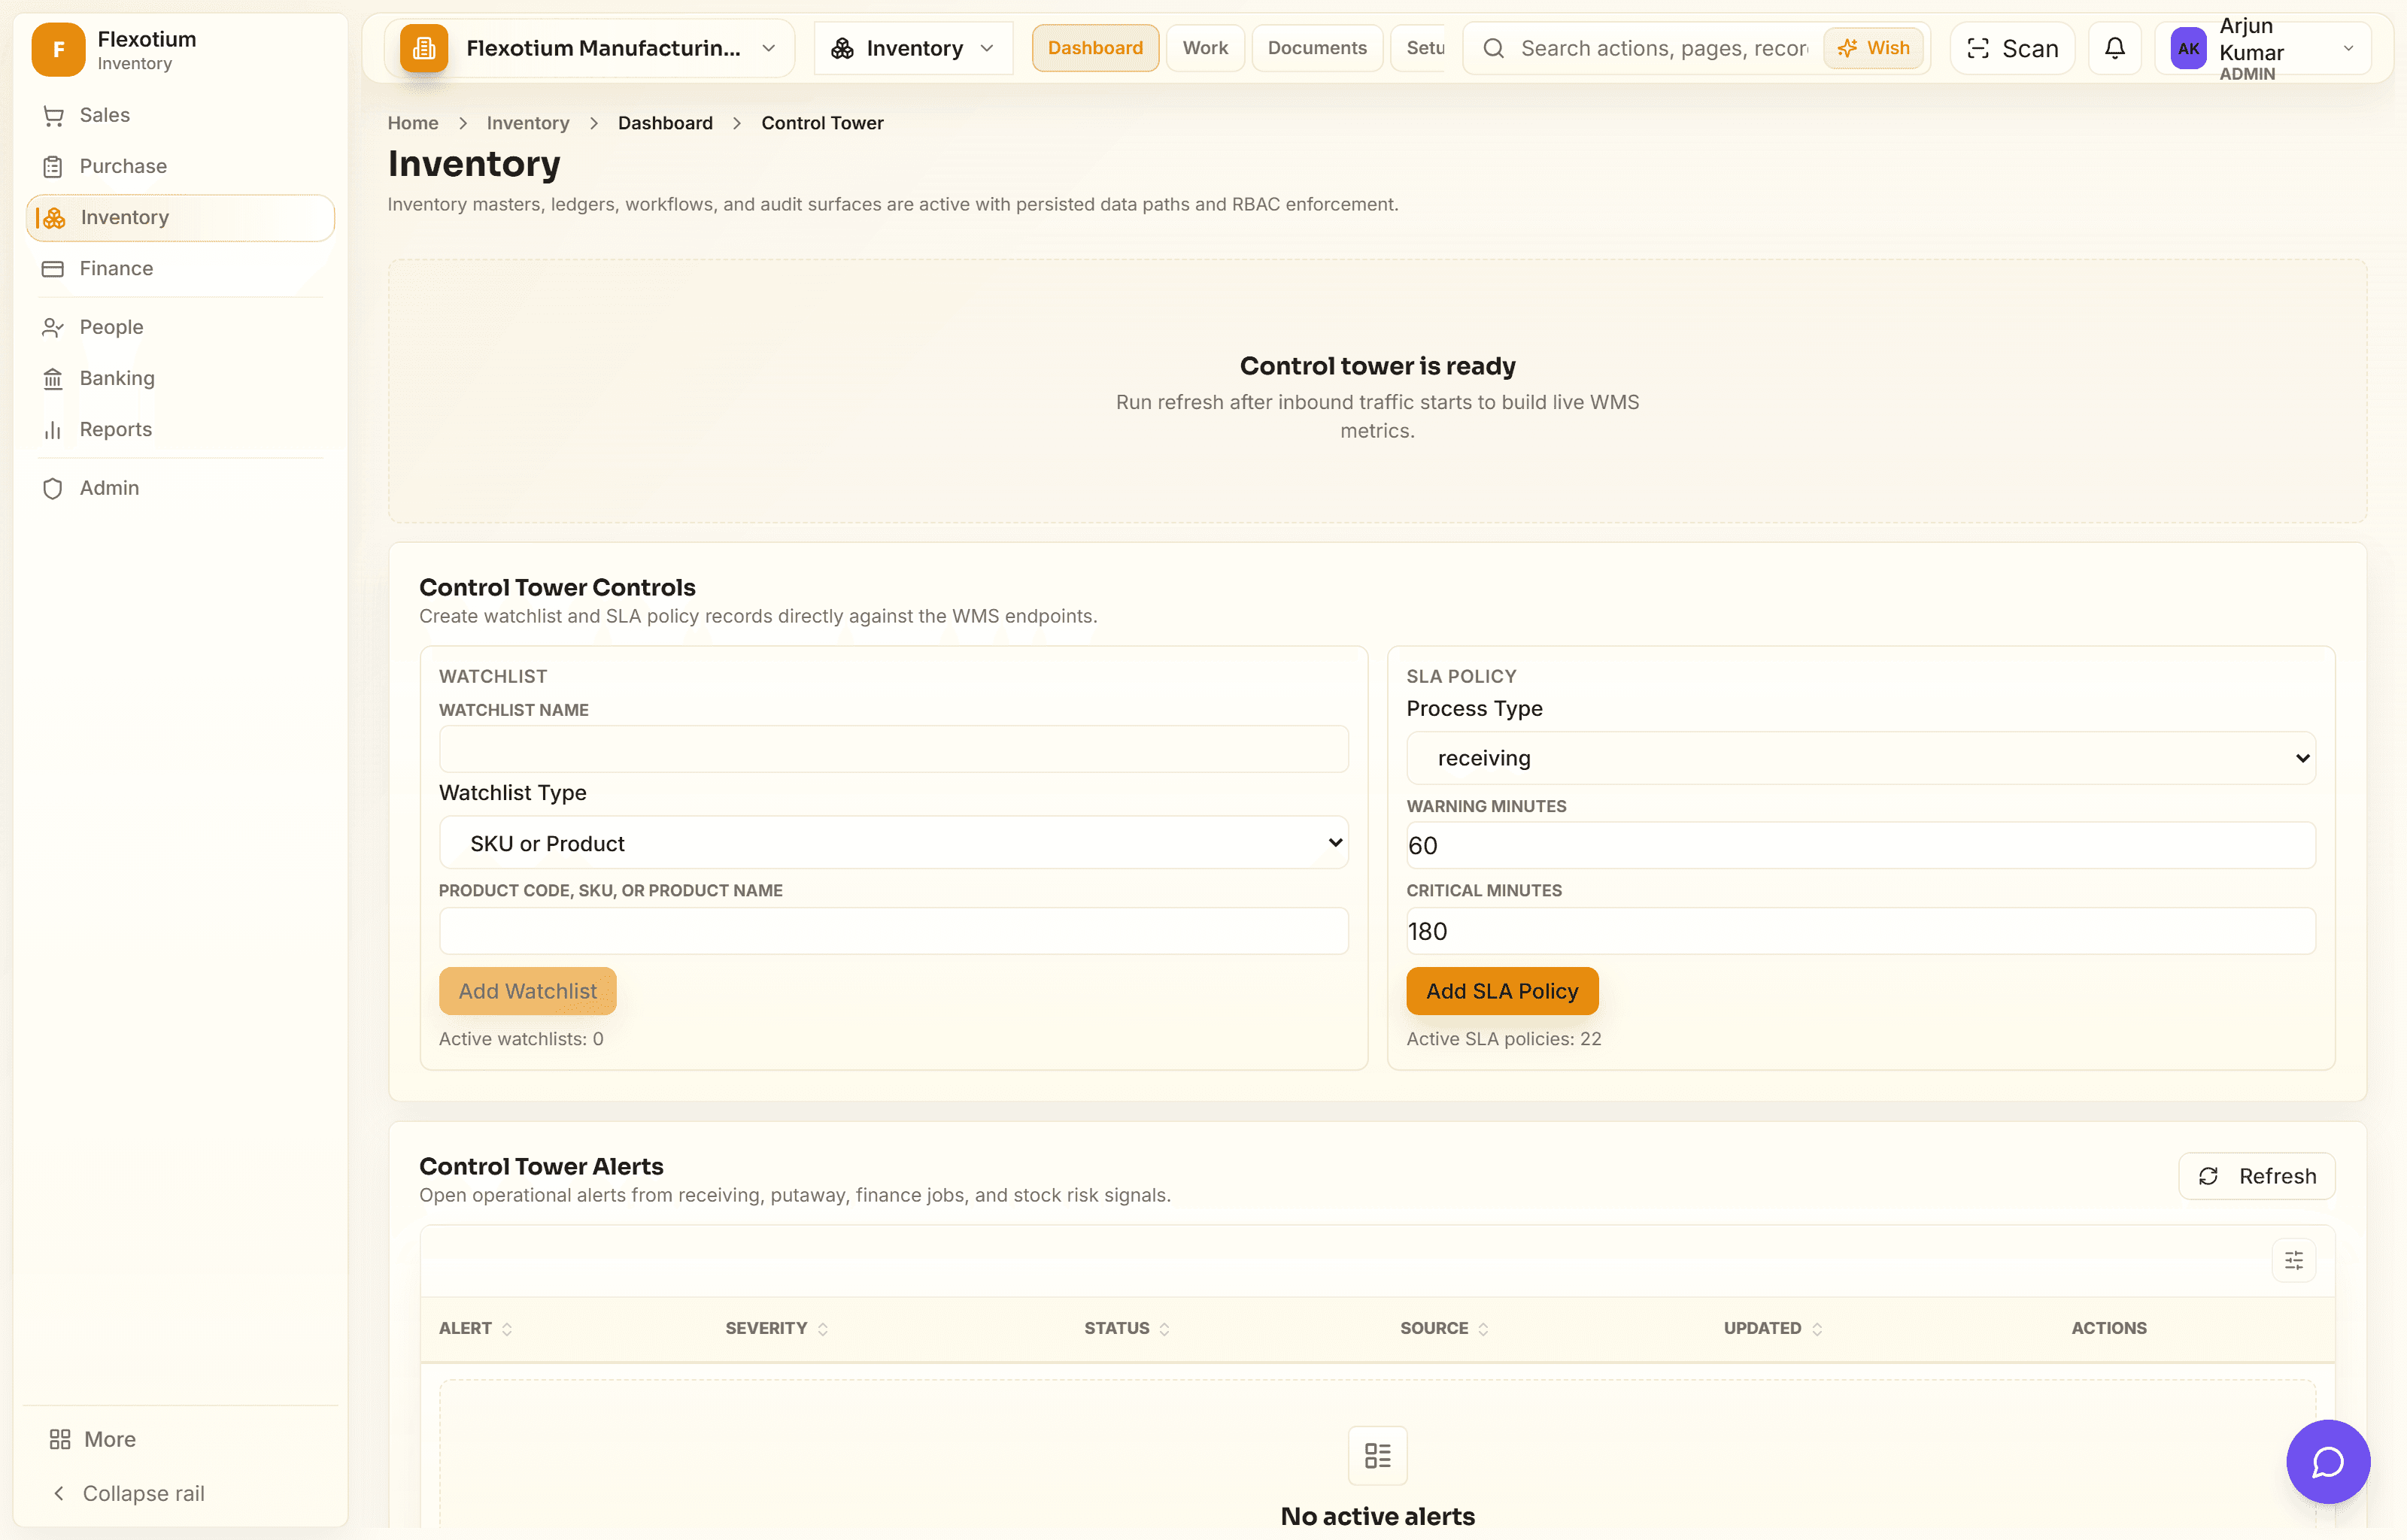Click the More grid icon

point(60,1439)
